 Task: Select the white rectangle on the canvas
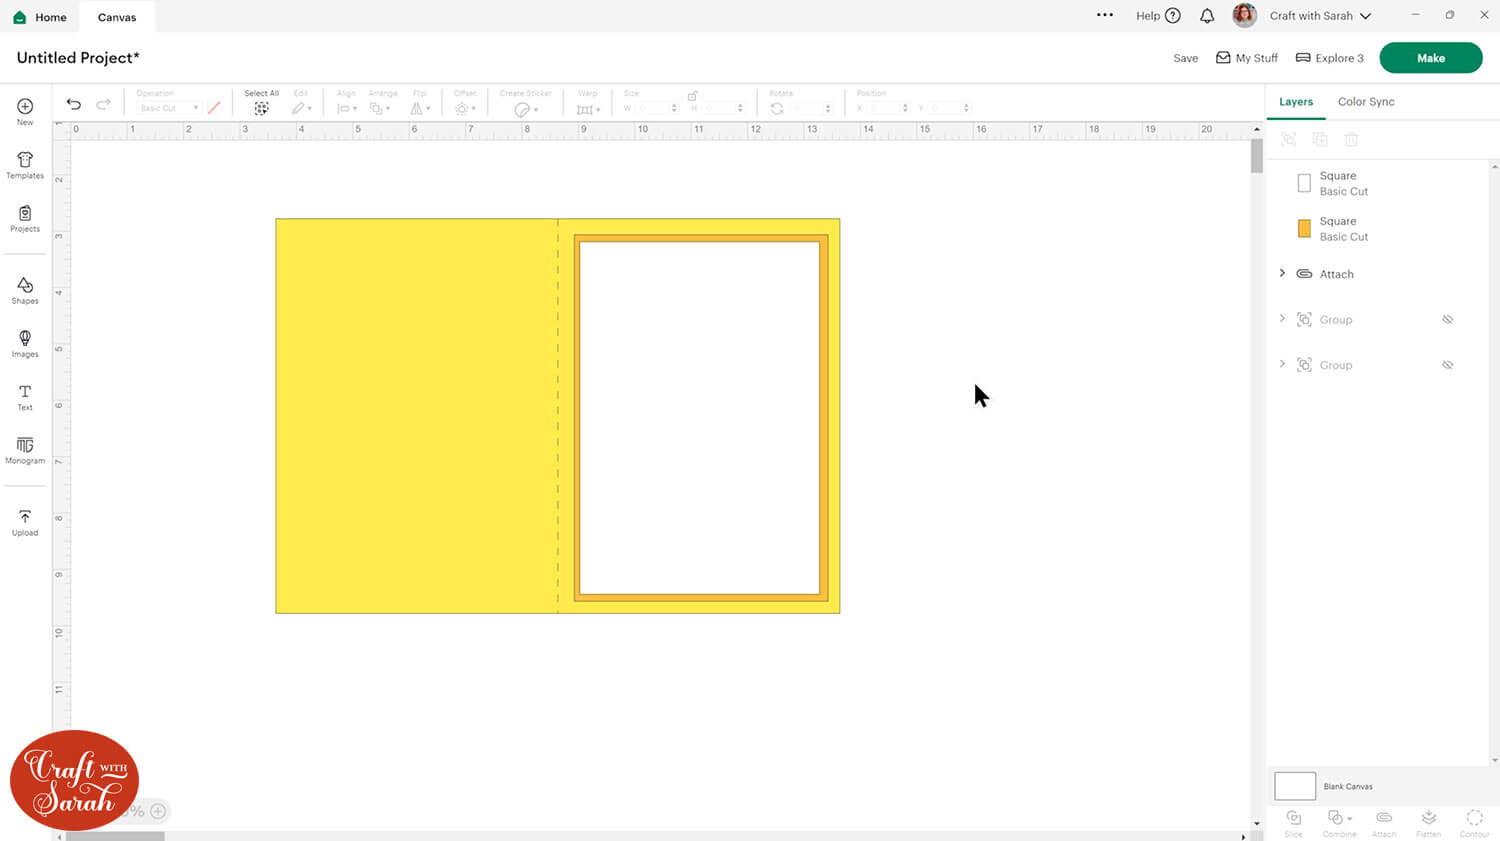(x=699, y=418)
